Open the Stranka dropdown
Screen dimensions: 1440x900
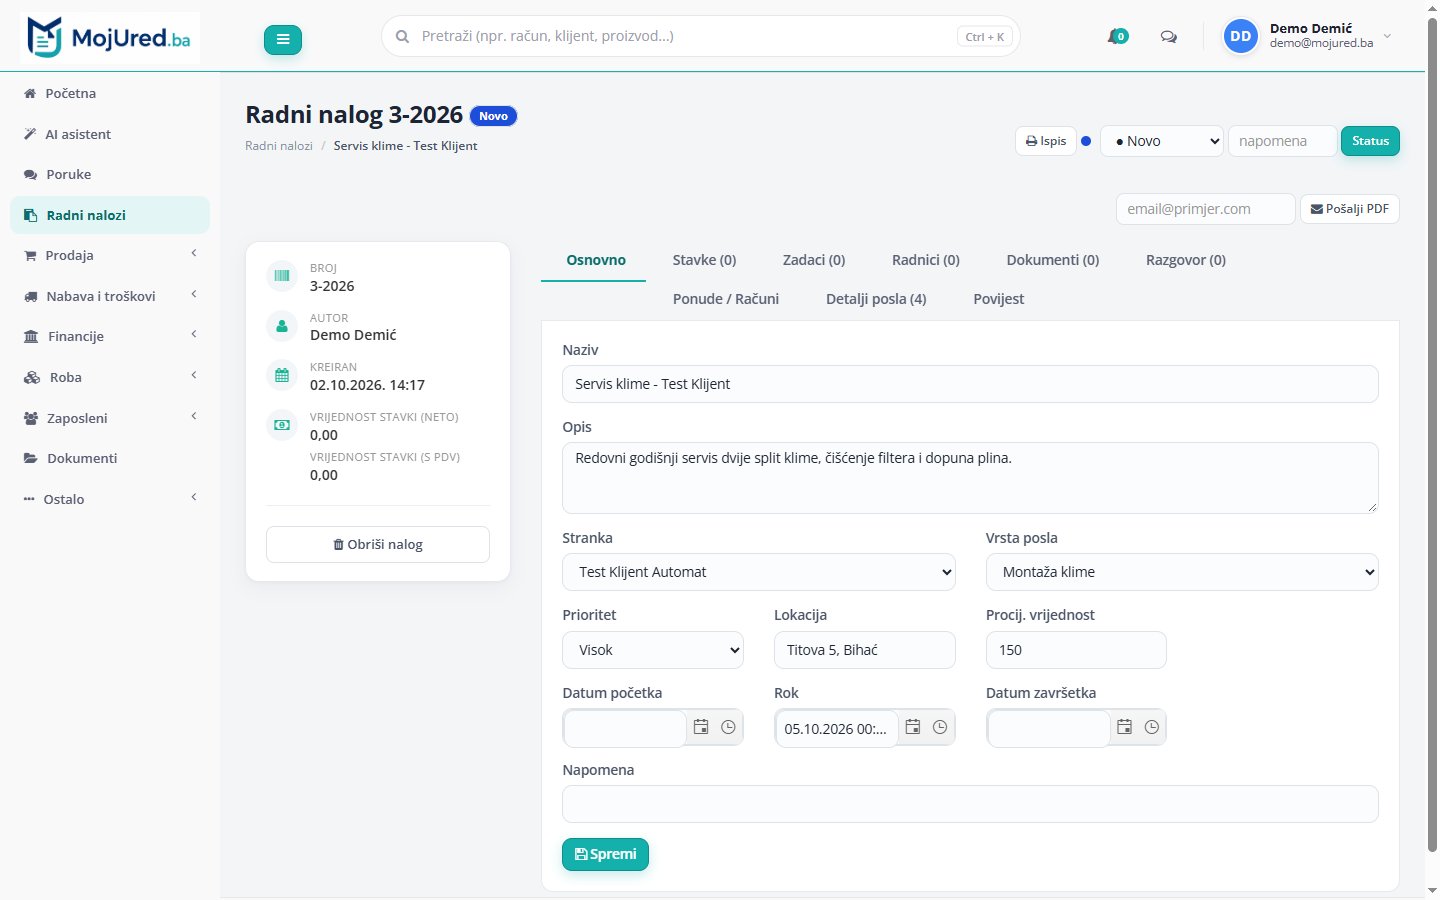tap(759, 572)
